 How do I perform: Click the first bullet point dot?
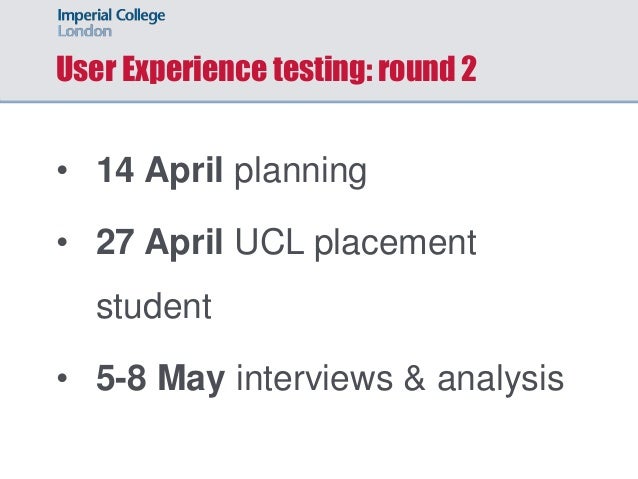(62, 170)
